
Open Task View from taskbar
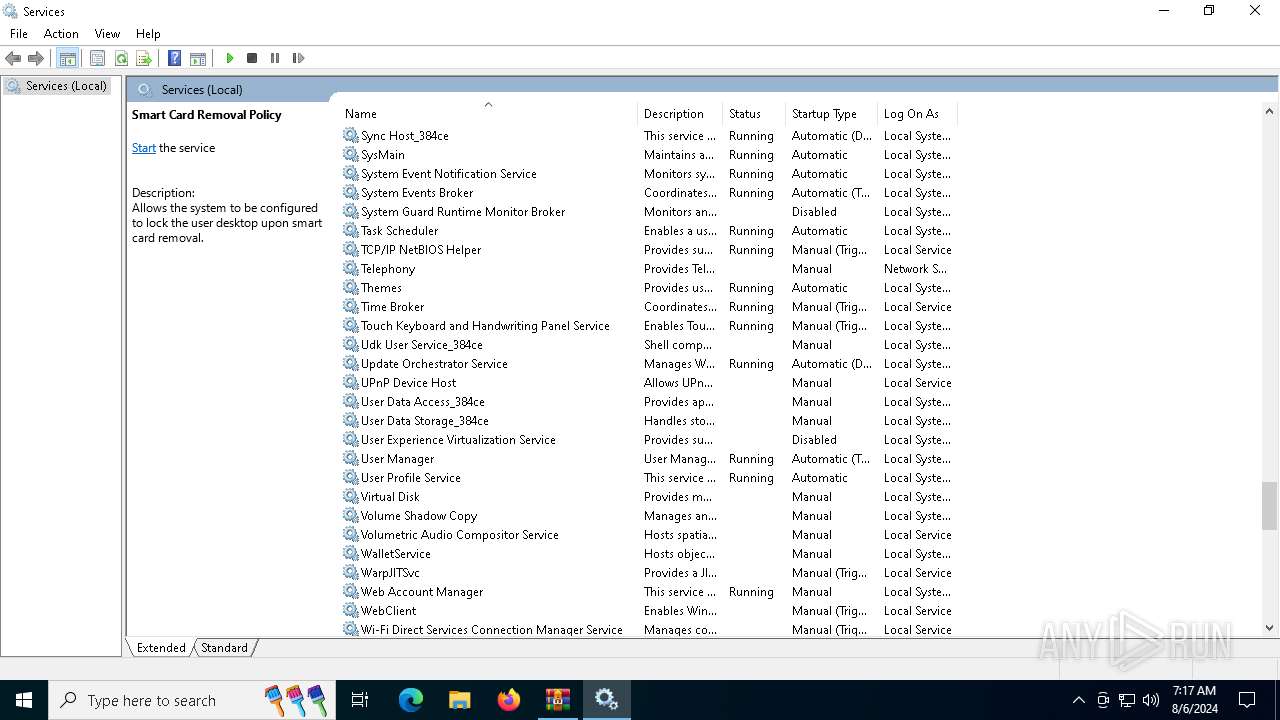point(360,700)
